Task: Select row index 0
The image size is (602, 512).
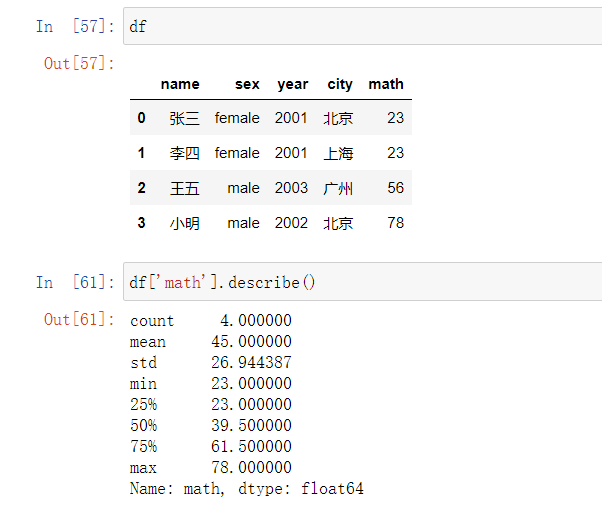Action: tap(141, 118)
